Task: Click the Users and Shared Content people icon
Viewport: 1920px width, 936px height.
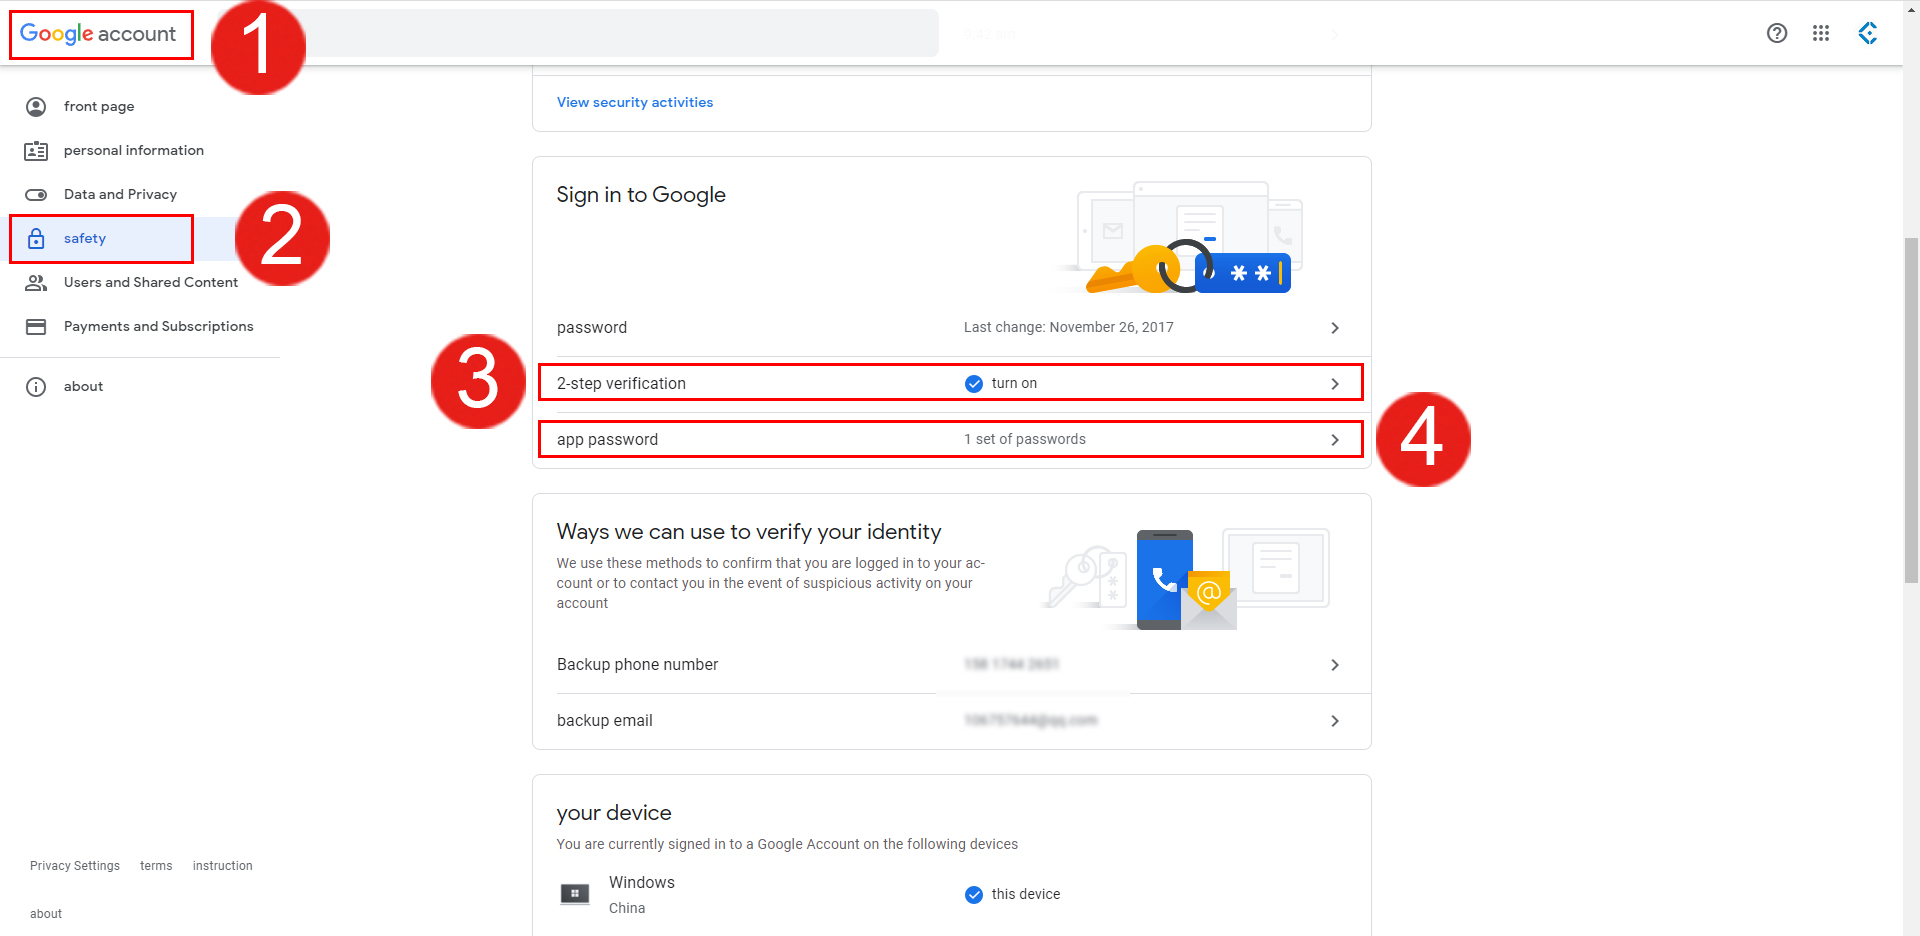Action: [36, 283]
